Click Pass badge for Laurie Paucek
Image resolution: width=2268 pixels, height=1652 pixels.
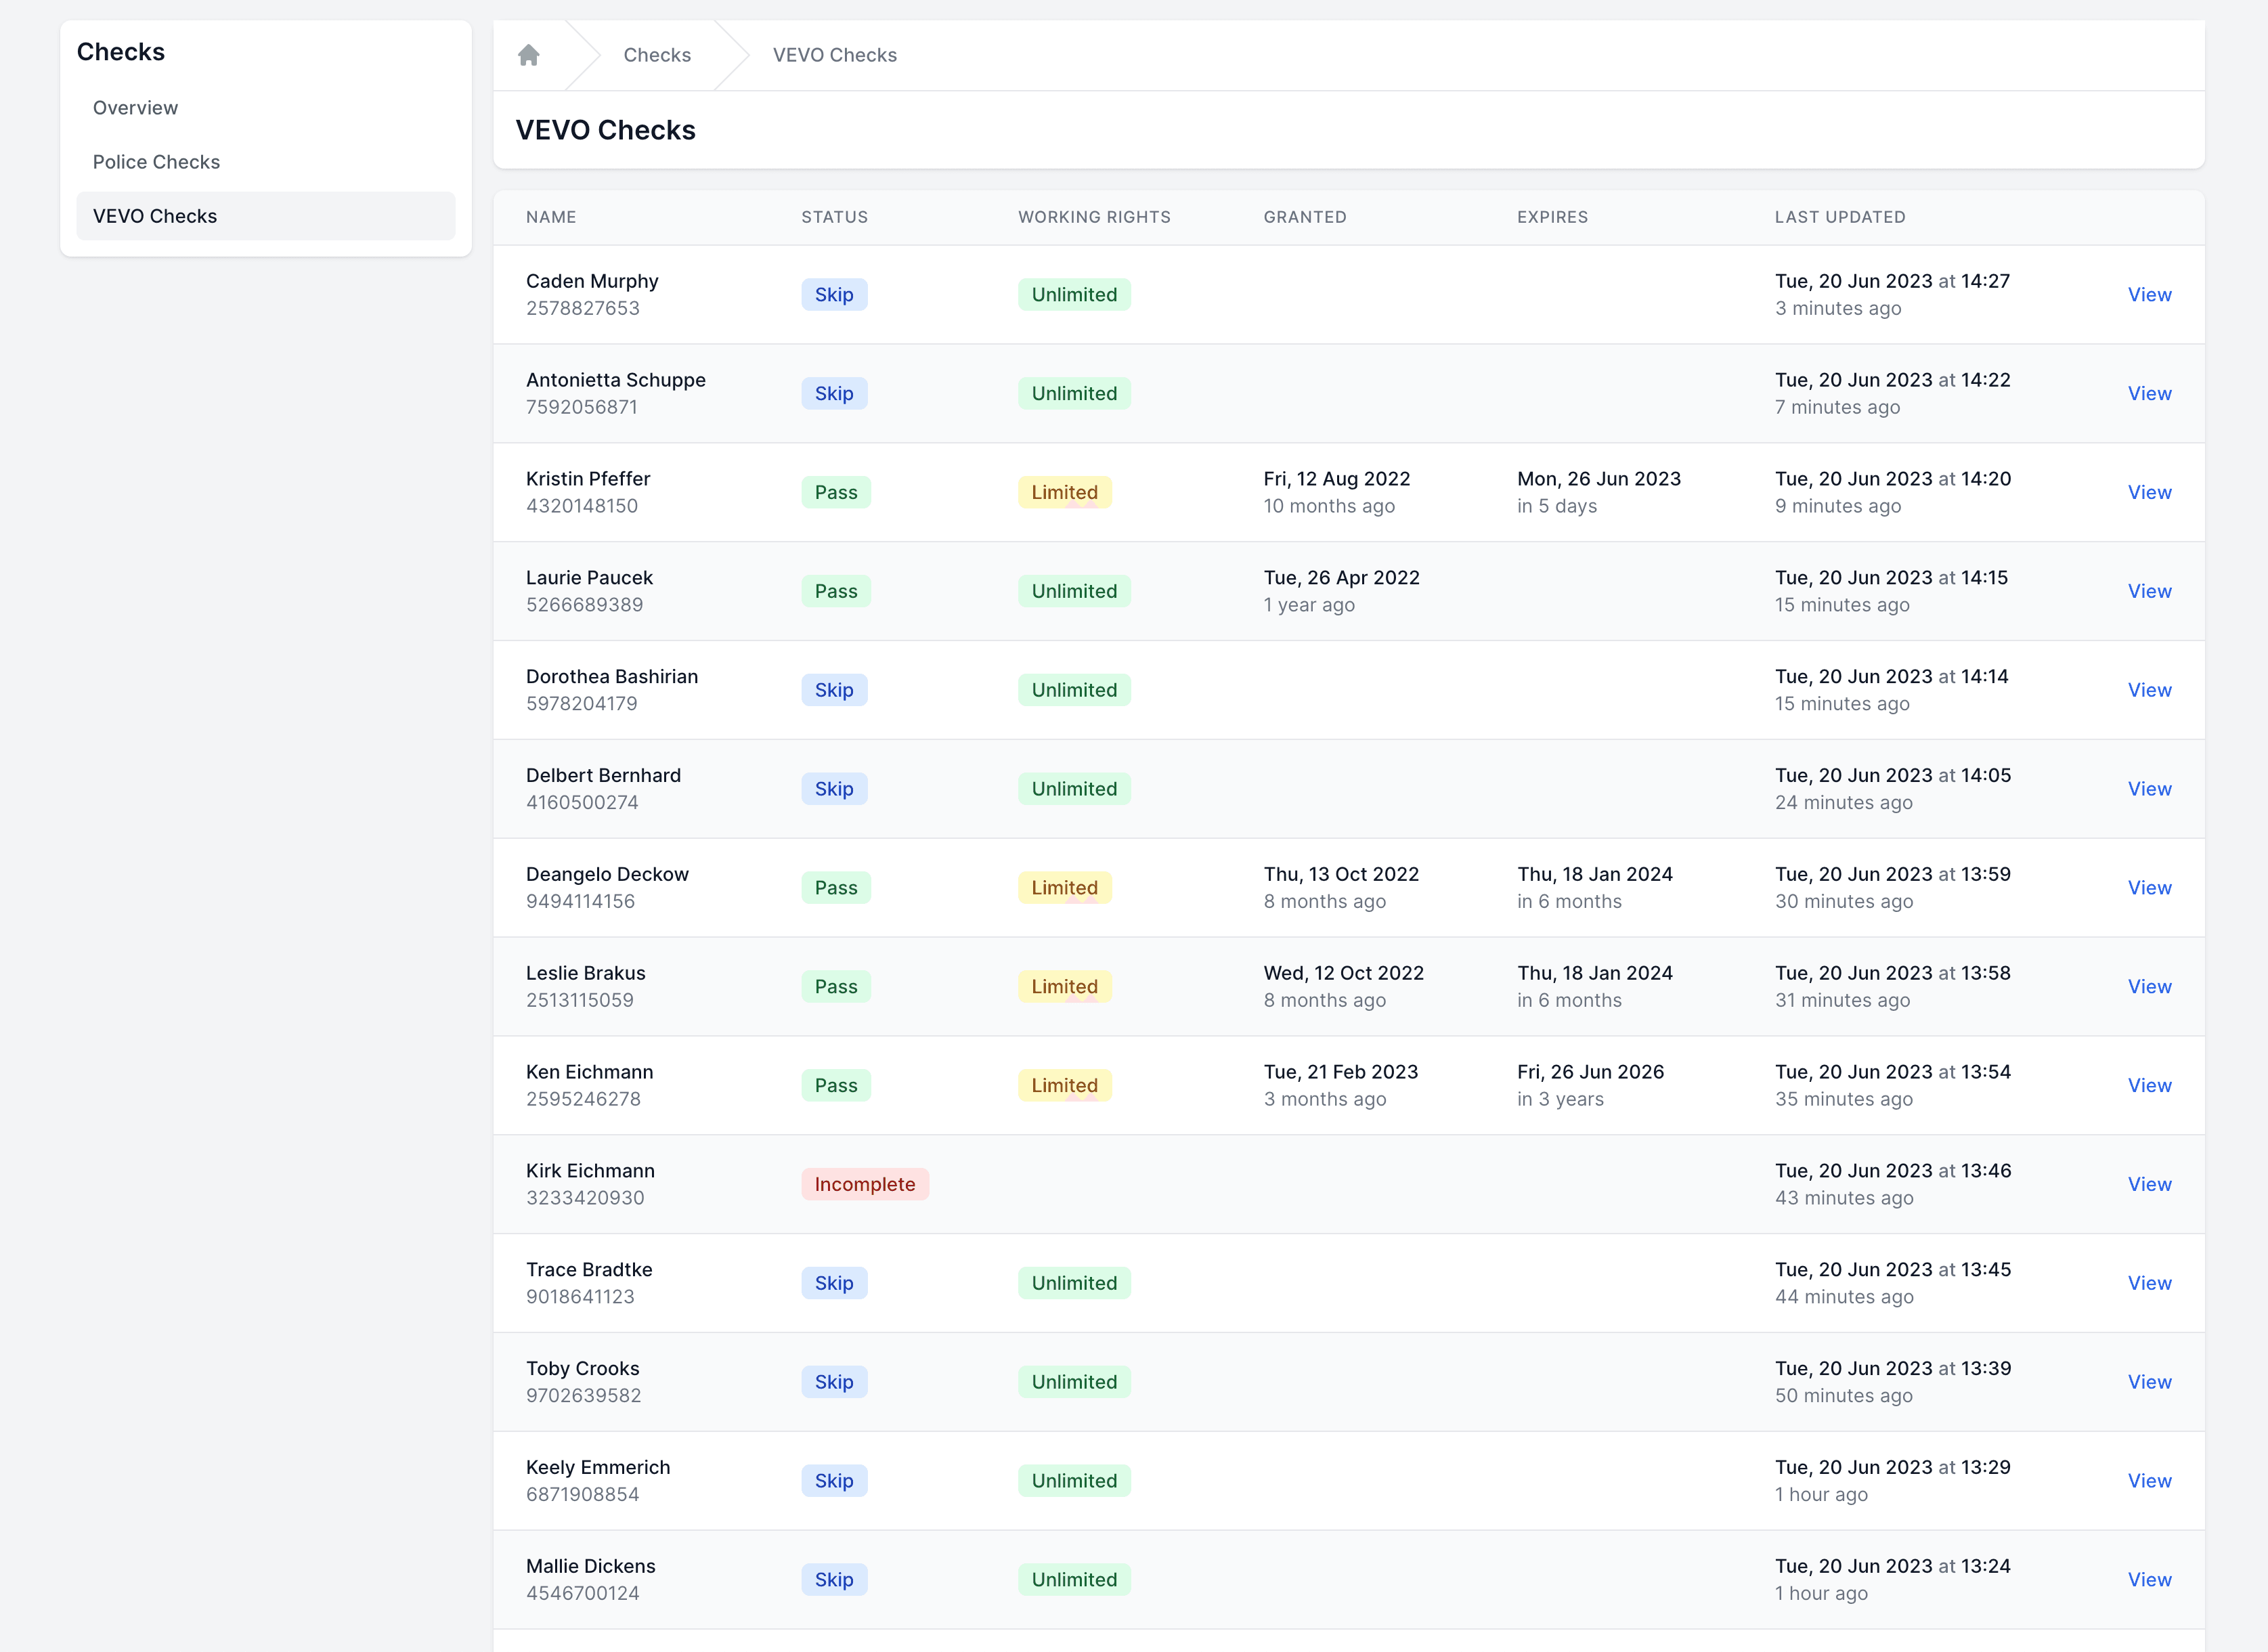pos(835,591)
